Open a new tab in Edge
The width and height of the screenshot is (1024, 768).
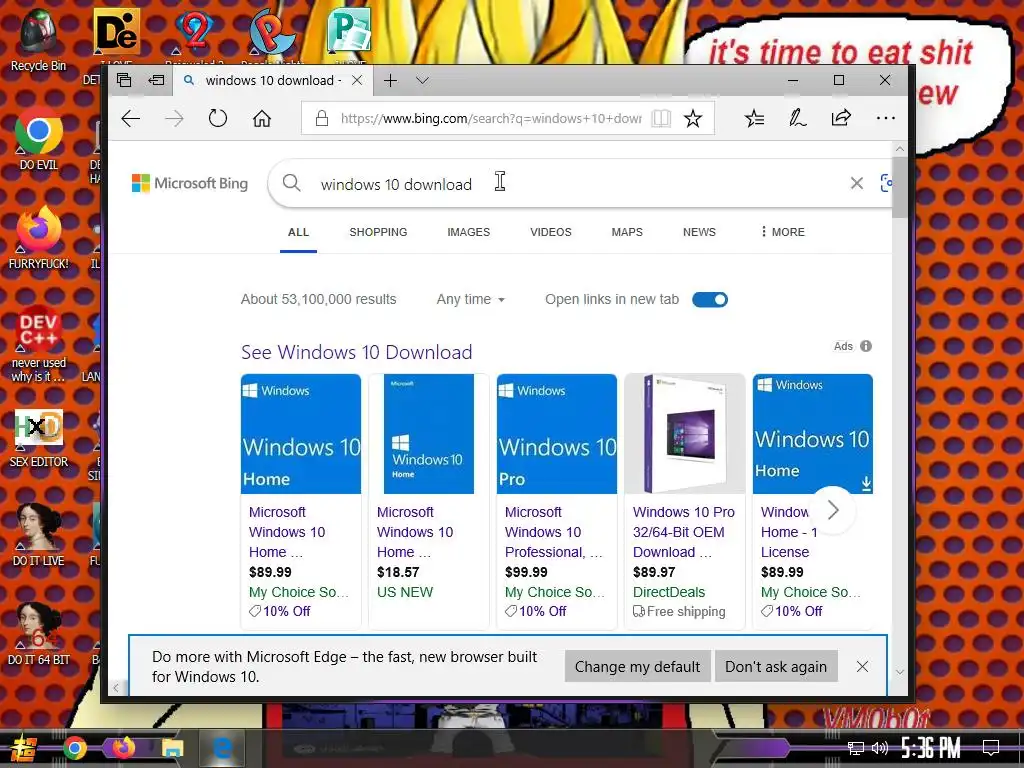click(391, 80)
